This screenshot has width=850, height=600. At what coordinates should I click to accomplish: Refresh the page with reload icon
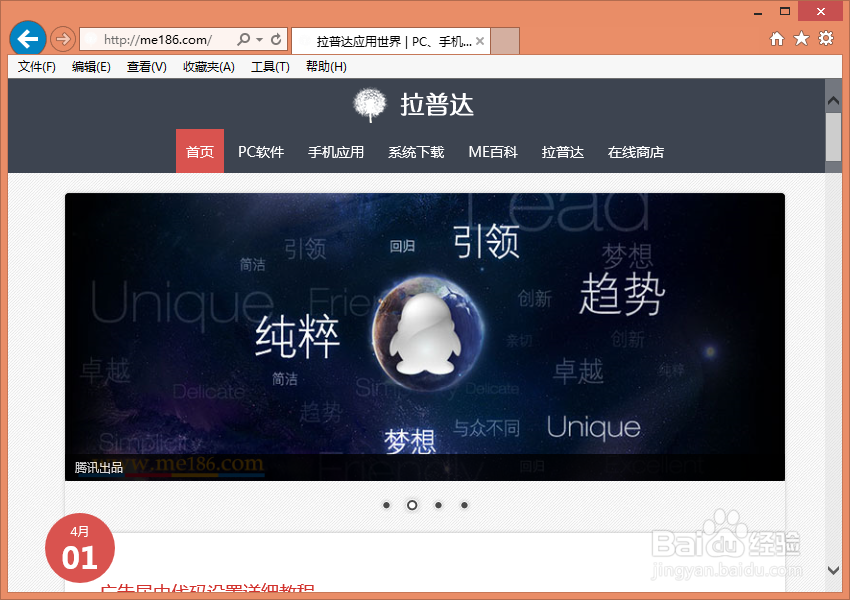pos(276,39)
